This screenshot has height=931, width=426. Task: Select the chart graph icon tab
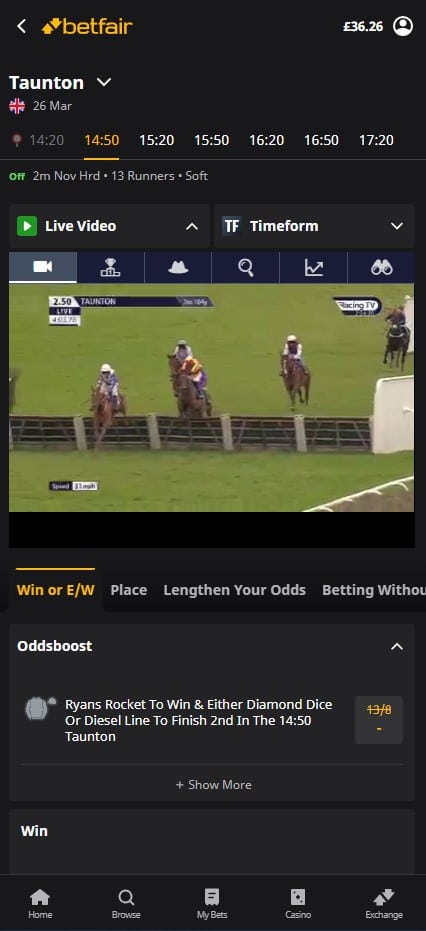(314, 267)
